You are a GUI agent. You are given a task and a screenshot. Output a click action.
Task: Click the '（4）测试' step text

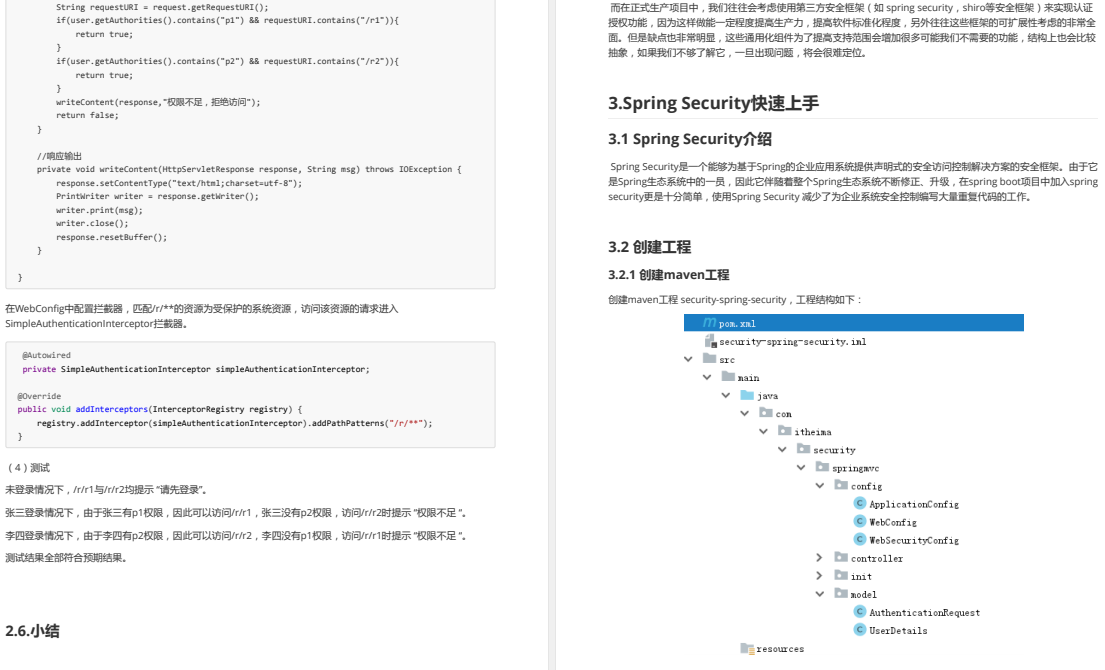pyautogui.click(x=27, y=468)
